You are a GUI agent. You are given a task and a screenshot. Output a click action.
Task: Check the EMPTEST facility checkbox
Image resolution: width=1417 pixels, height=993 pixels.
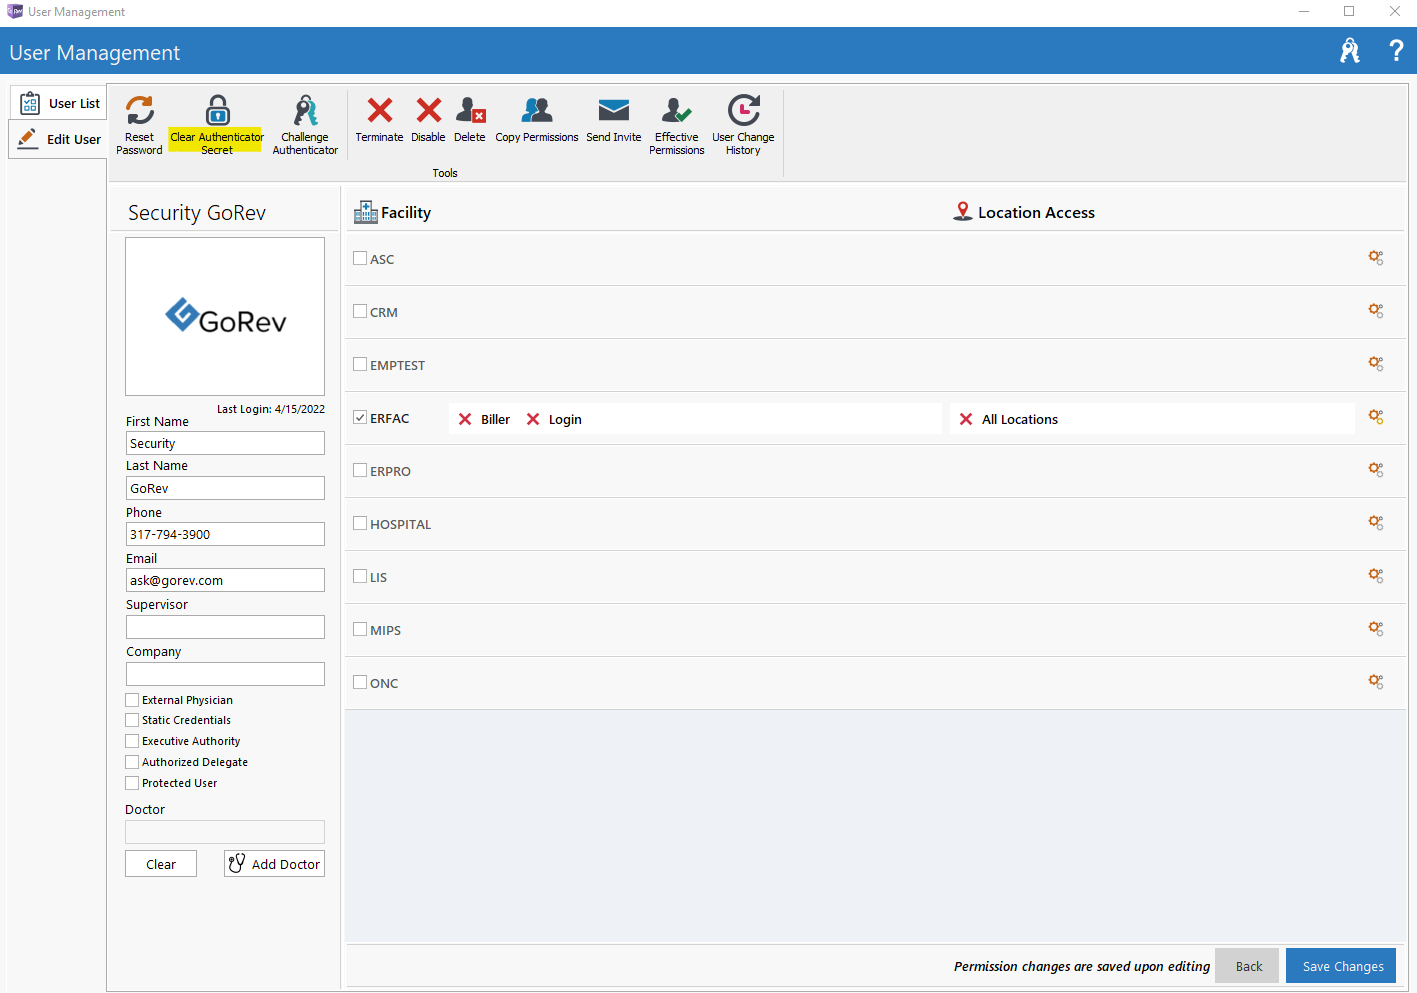(360, 364)
